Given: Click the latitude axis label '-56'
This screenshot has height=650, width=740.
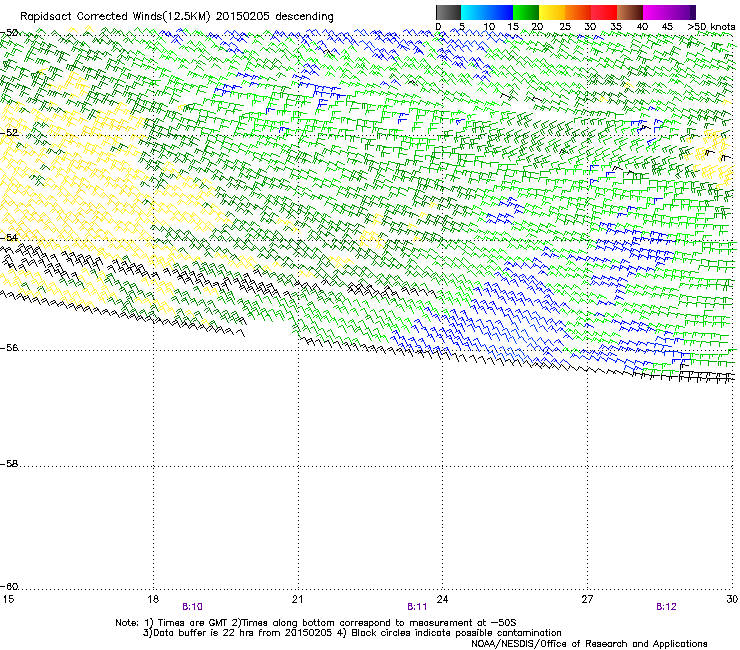Looking at the screenshot, I should point(9,348).
